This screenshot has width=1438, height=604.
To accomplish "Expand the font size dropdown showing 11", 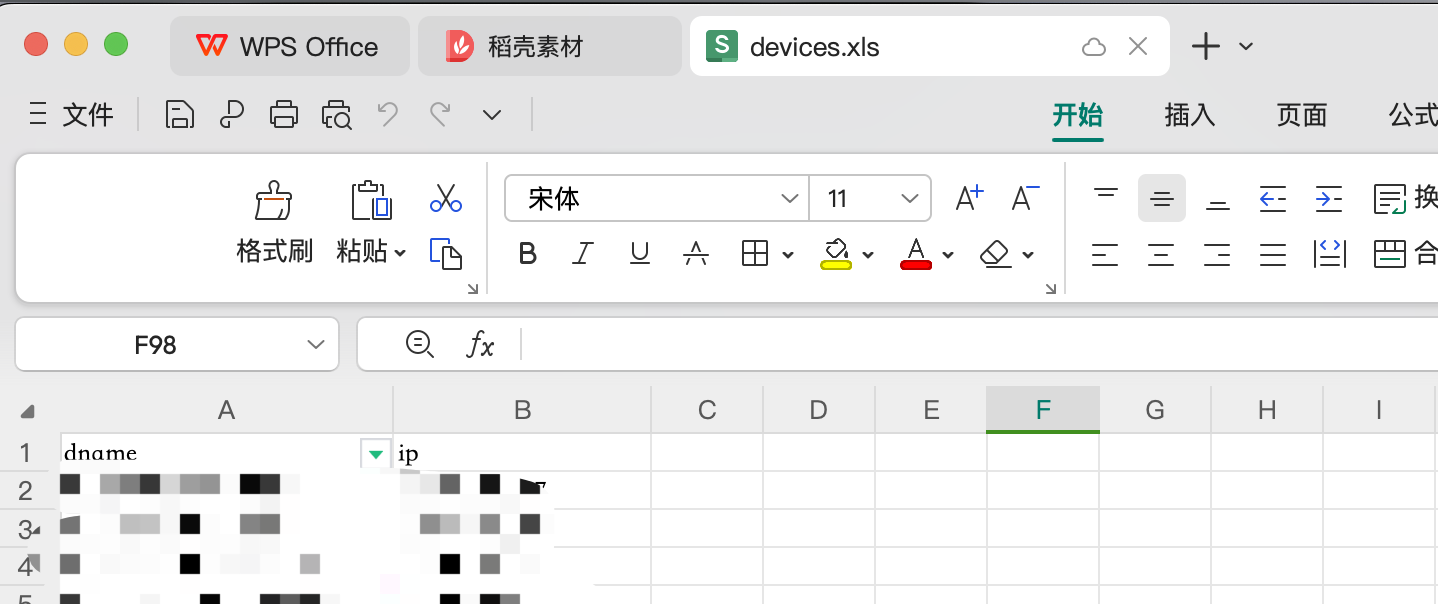I will tap(909, 198).
